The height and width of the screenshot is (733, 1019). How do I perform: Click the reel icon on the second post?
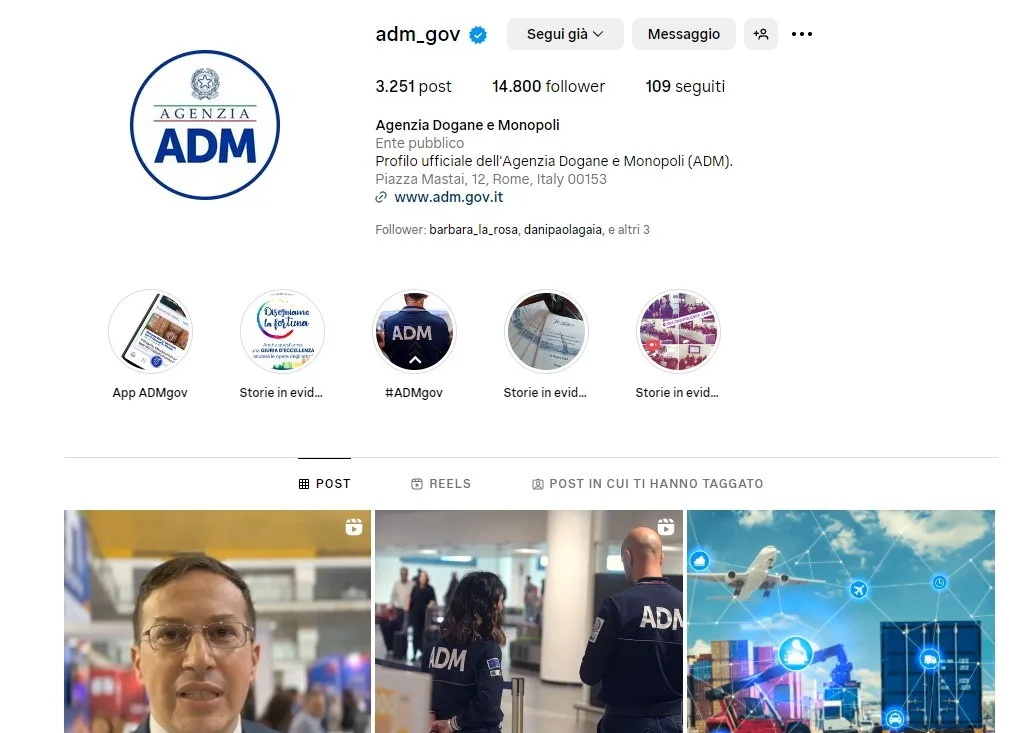(x=665, y=527)
